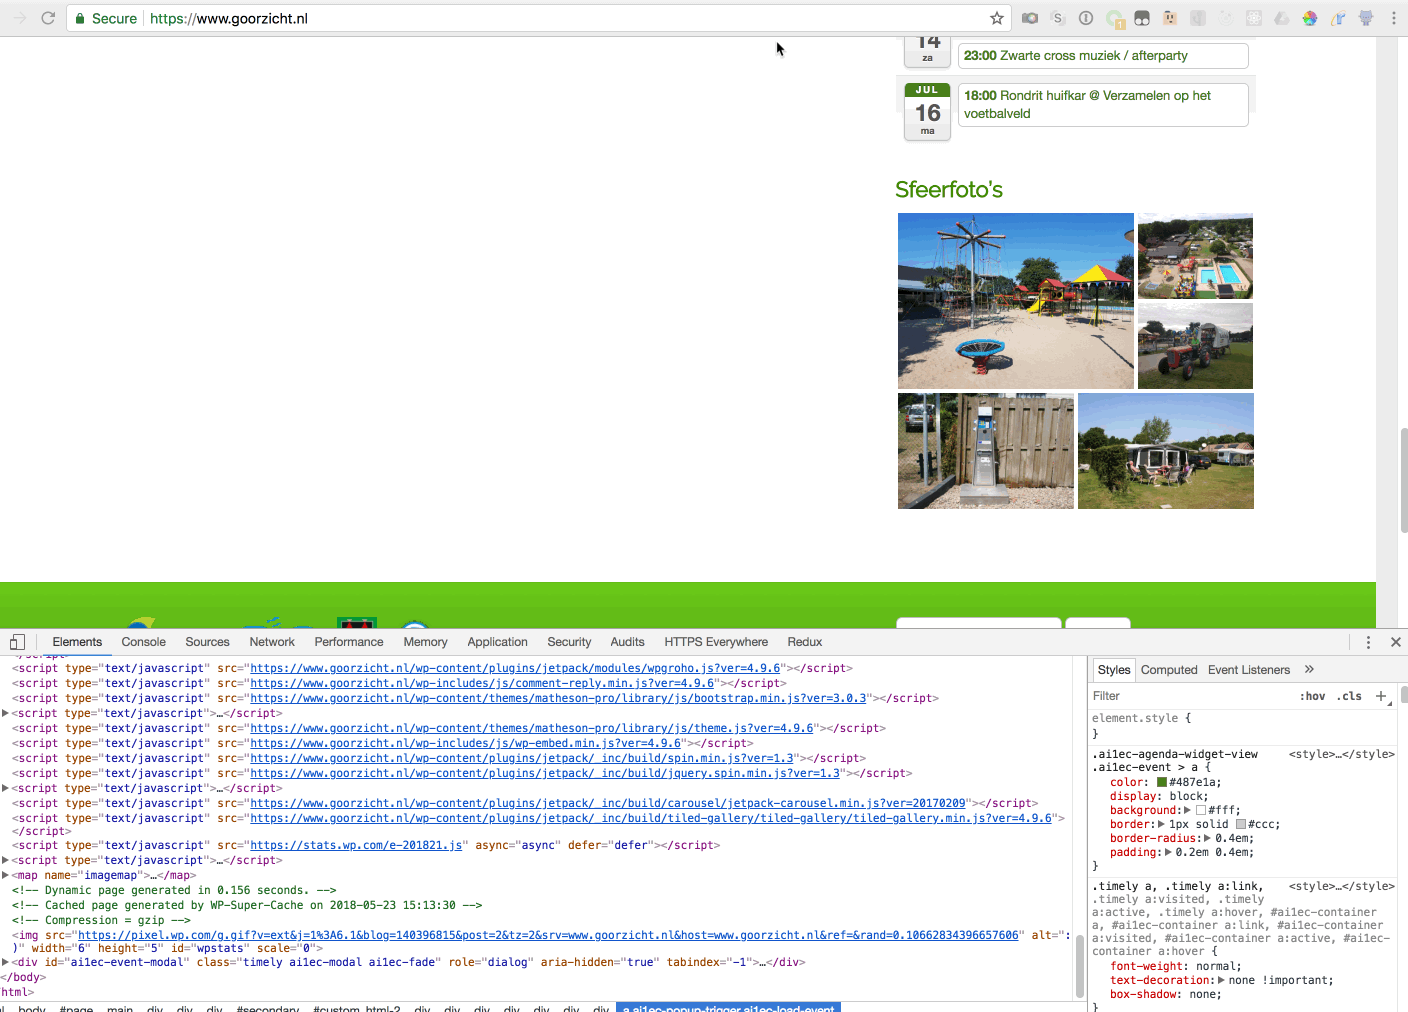
Task: Open the Rondrit huifkar event link
Action: pos(1103,105)
